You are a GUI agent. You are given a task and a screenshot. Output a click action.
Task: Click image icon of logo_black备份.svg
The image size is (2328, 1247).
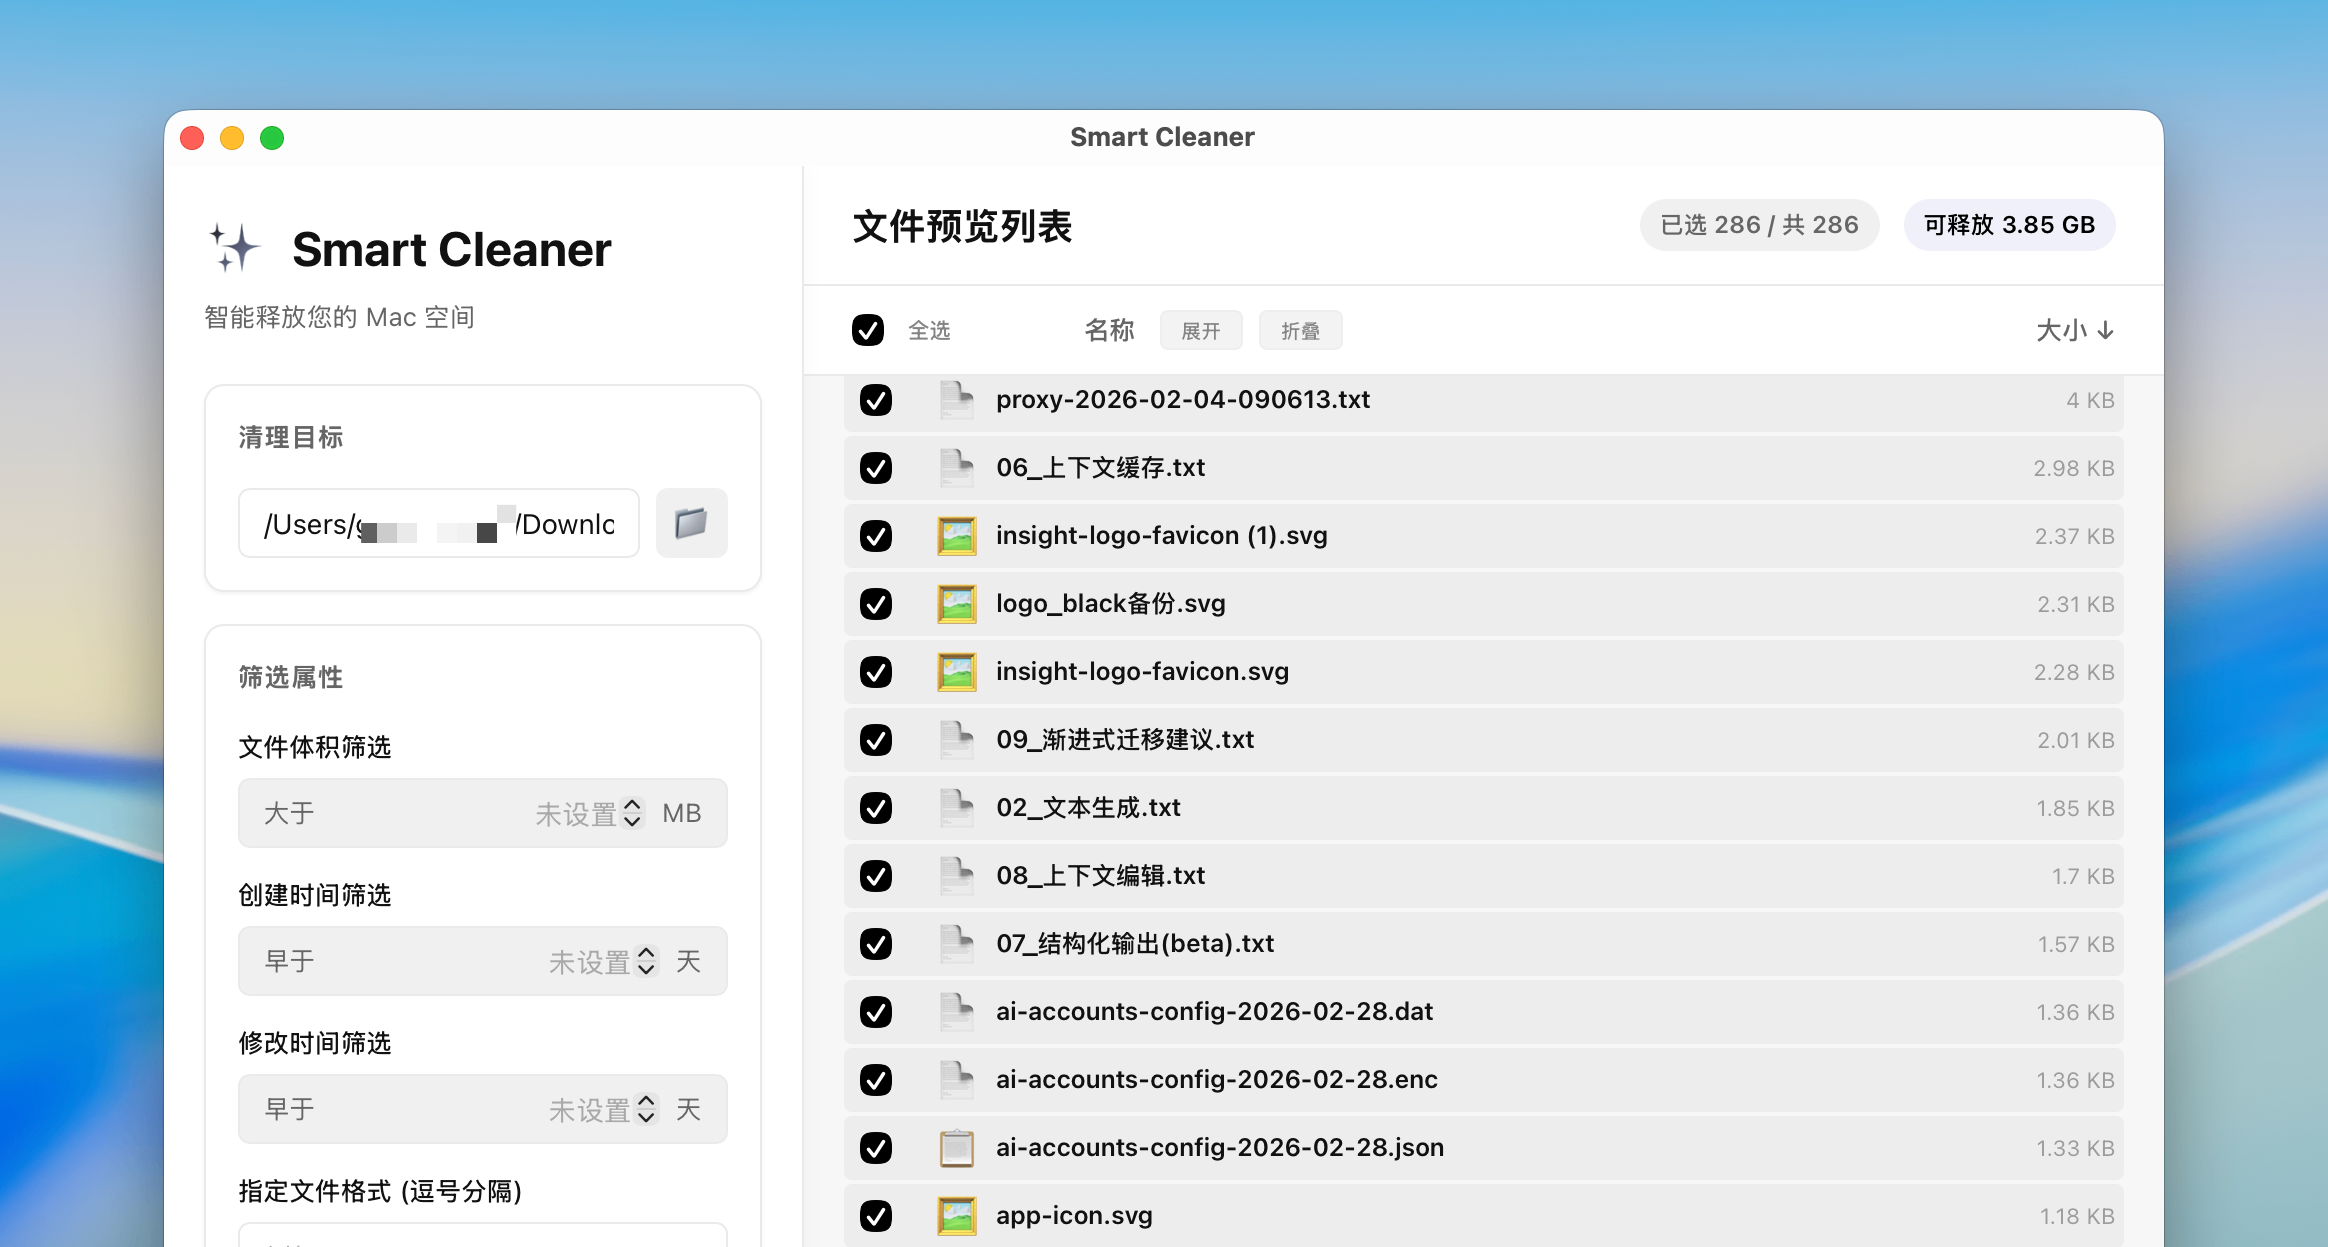coord(957,604)
